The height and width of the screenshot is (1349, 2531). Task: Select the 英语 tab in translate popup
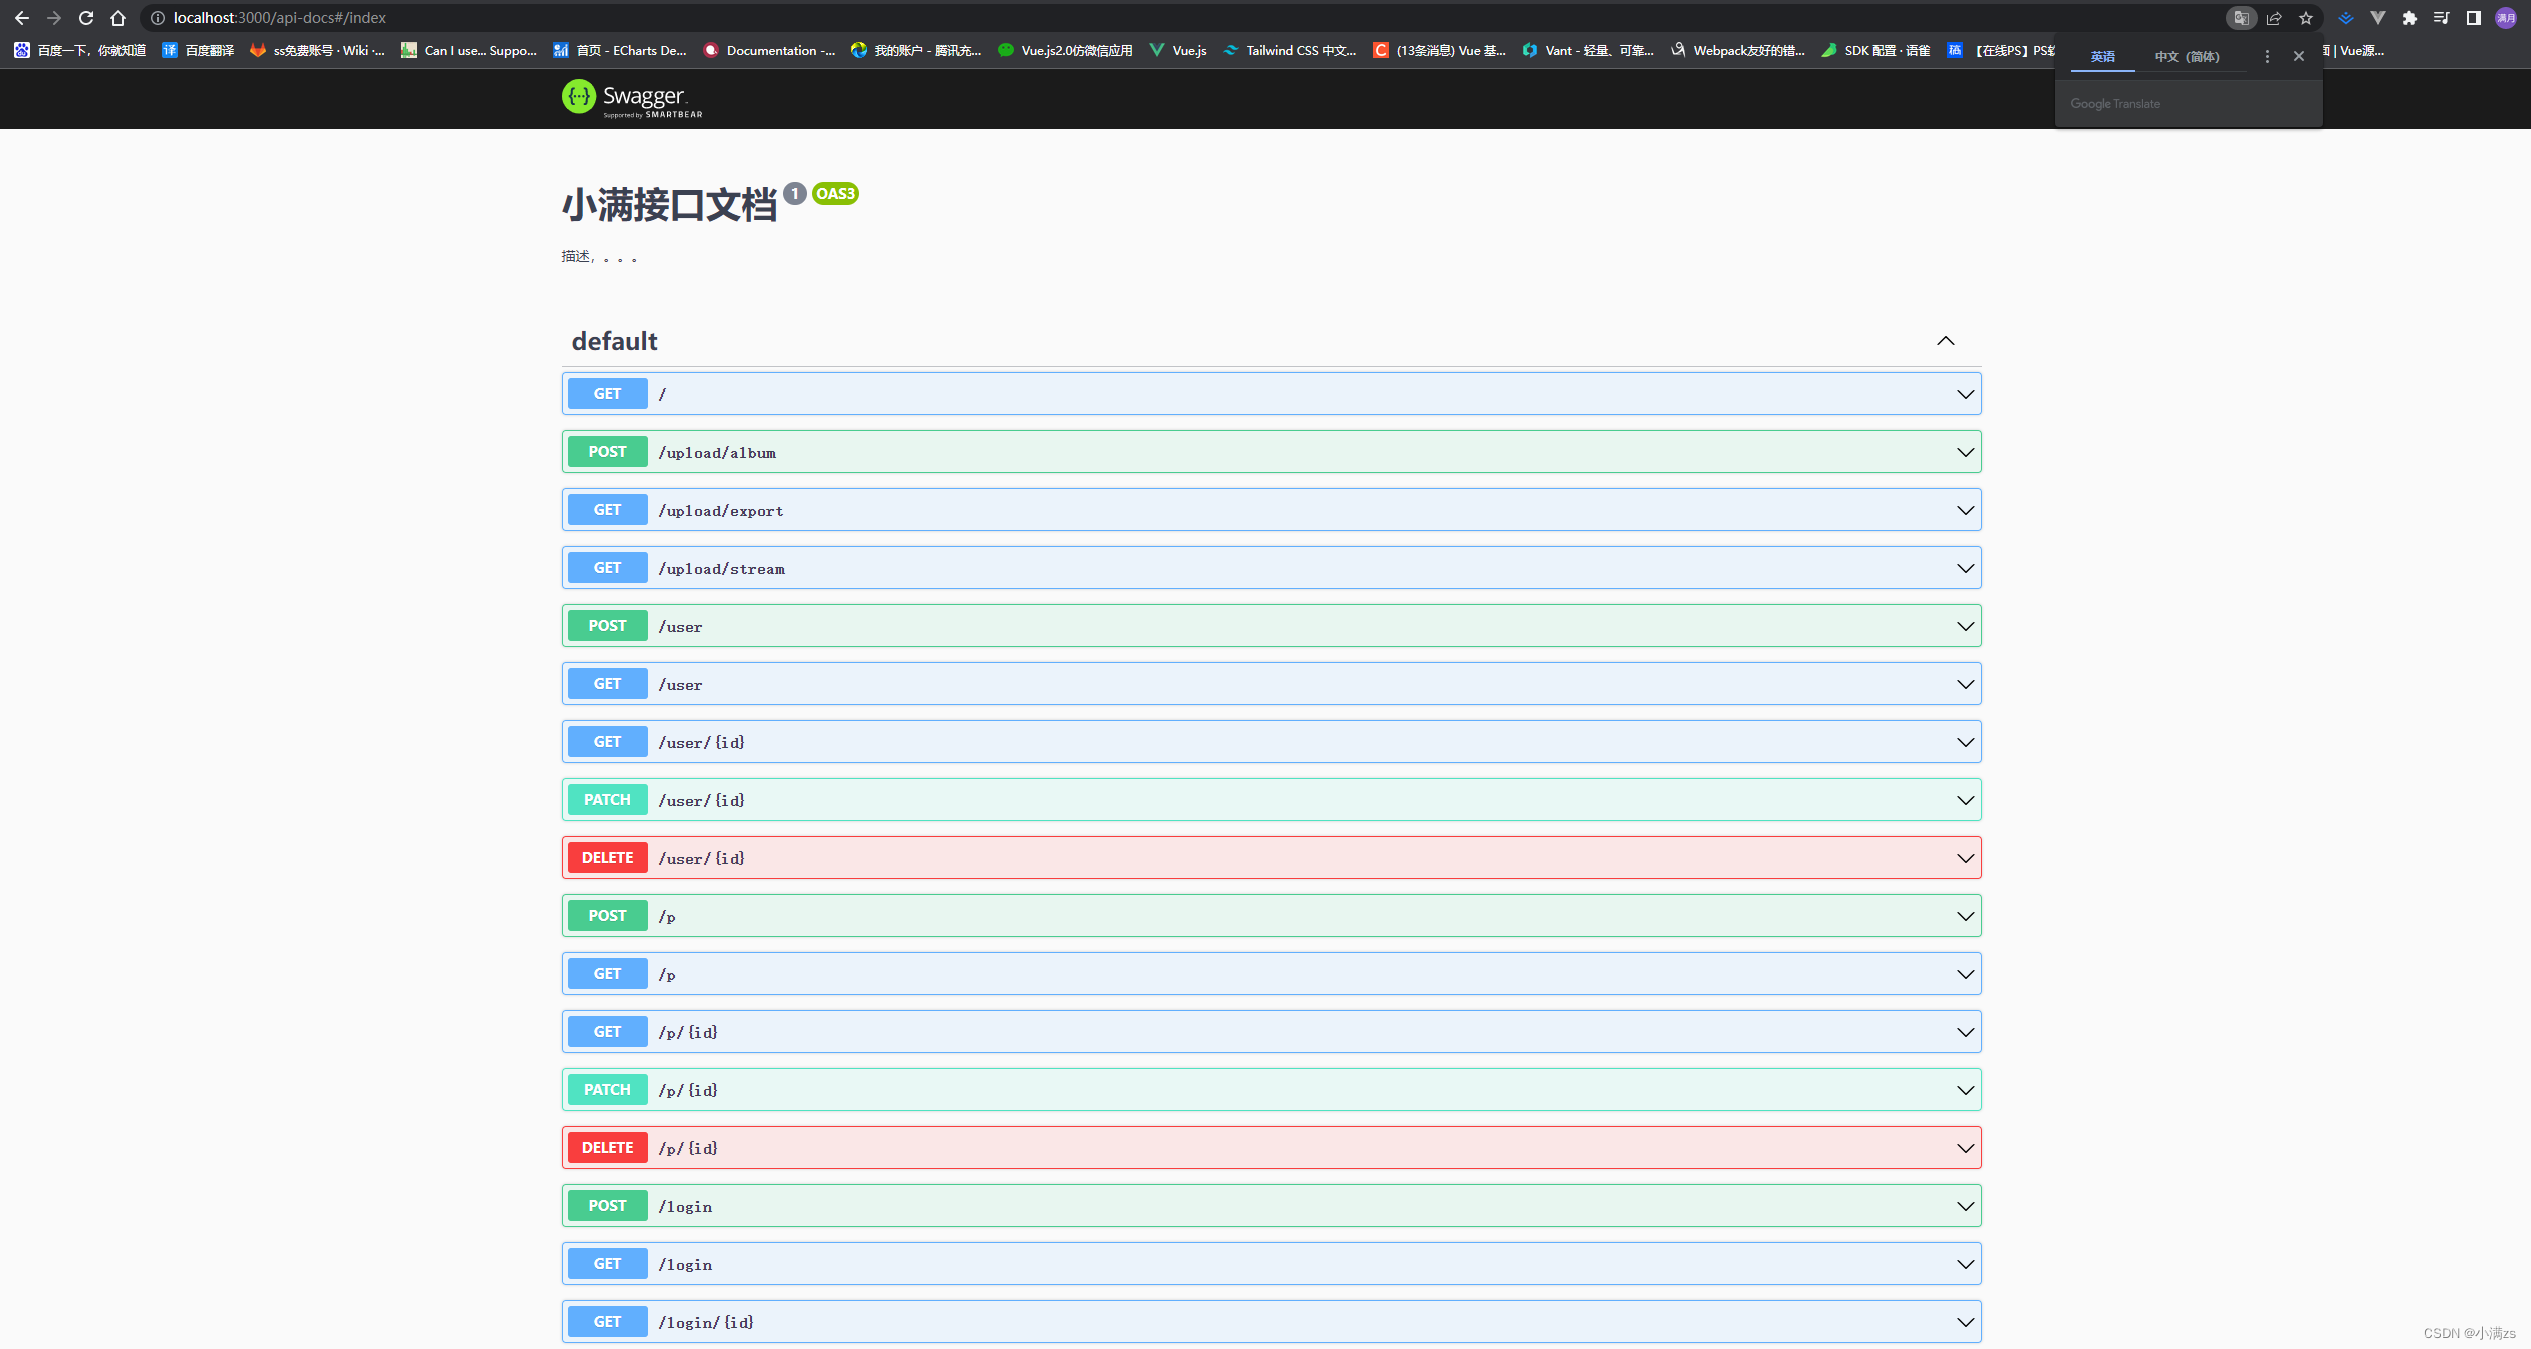click(x=2102, y=56)
